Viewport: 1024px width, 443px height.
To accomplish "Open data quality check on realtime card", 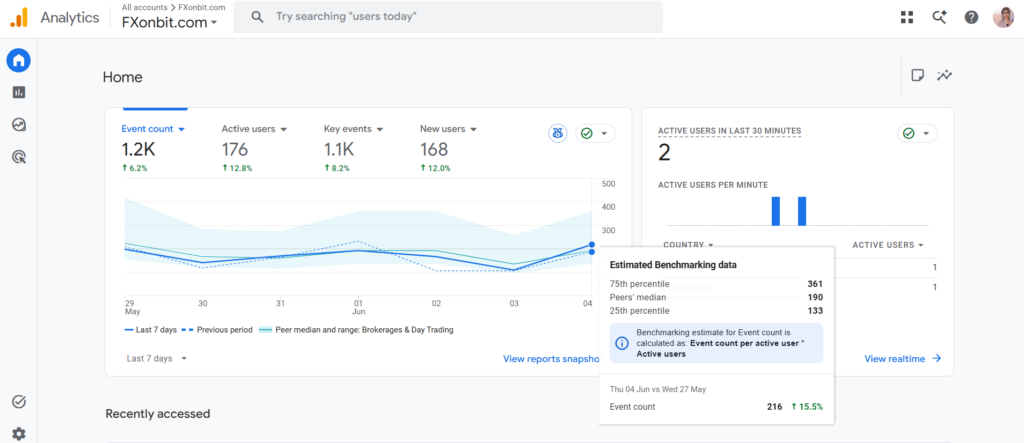I will click(917, 133).
